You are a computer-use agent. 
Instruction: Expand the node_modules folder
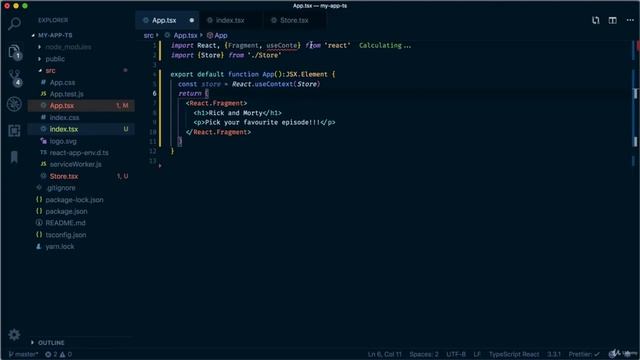pyautogui.click(x=40, y=47)
